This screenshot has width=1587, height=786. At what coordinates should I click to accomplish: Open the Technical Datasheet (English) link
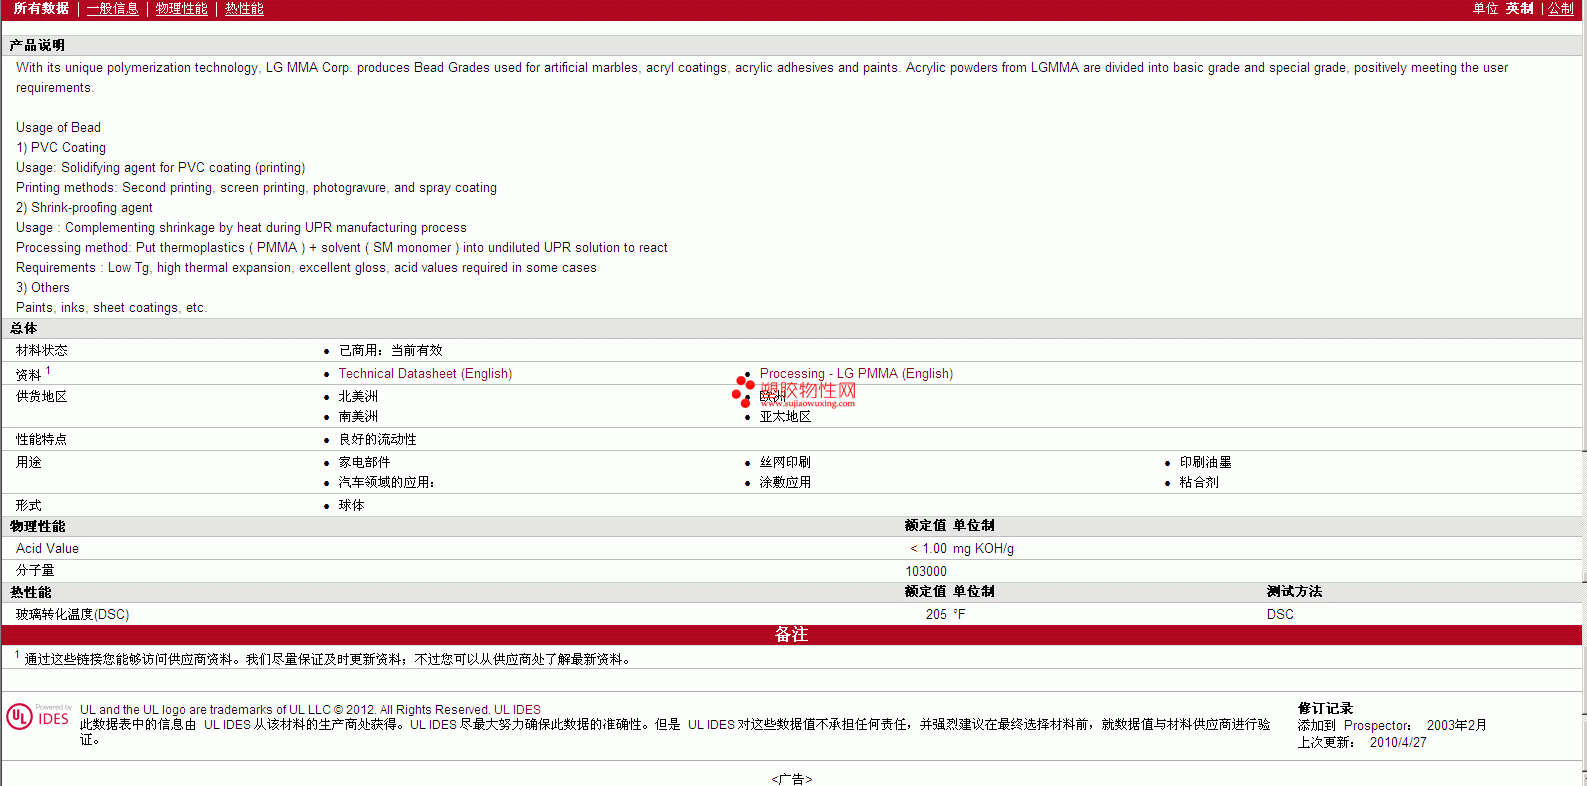pyautogui.click(x=425, y=374)
